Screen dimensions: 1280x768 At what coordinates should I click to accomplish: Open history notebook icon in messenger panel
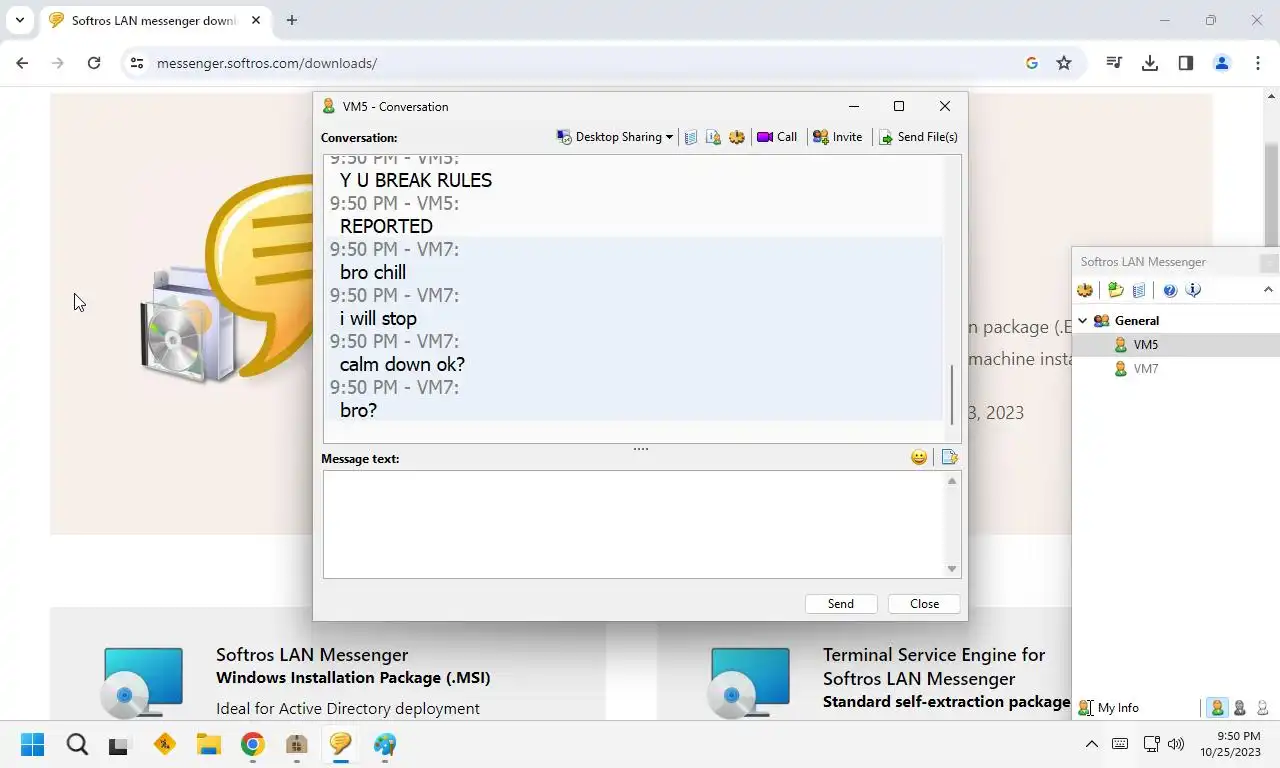[x=1139, y=290]
